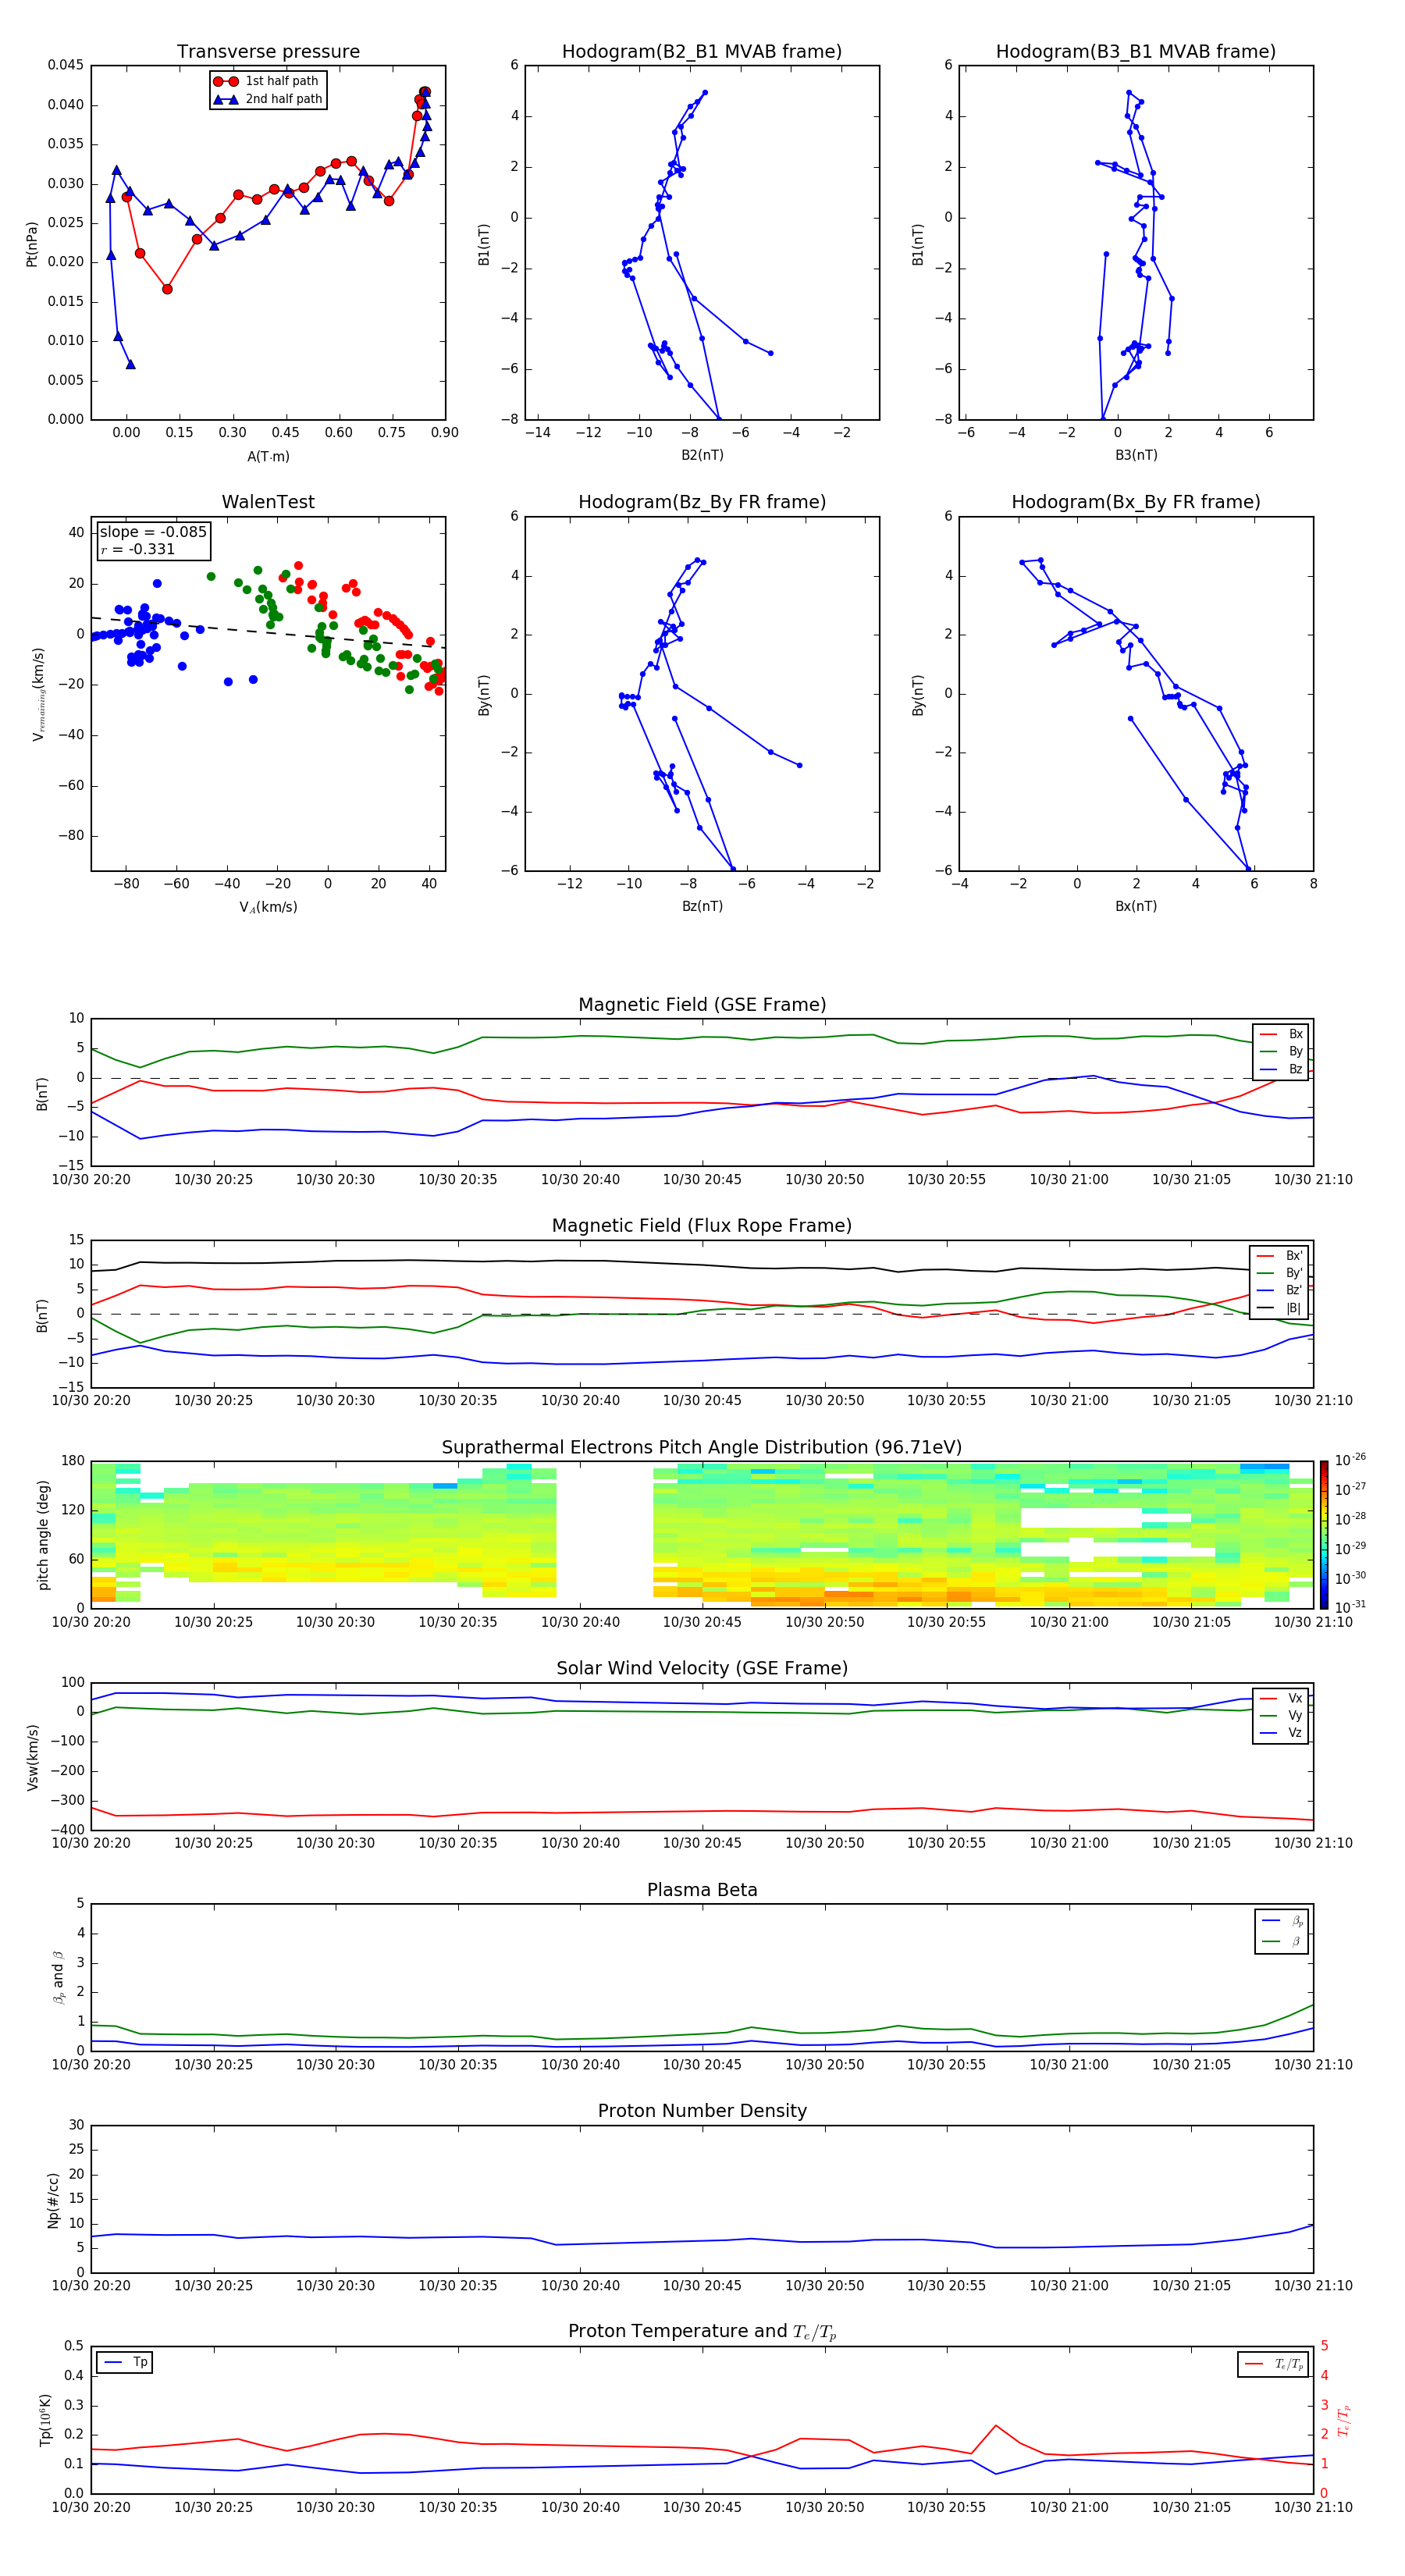Select By' in the Flux Rope legend

pos(1280,1273)
